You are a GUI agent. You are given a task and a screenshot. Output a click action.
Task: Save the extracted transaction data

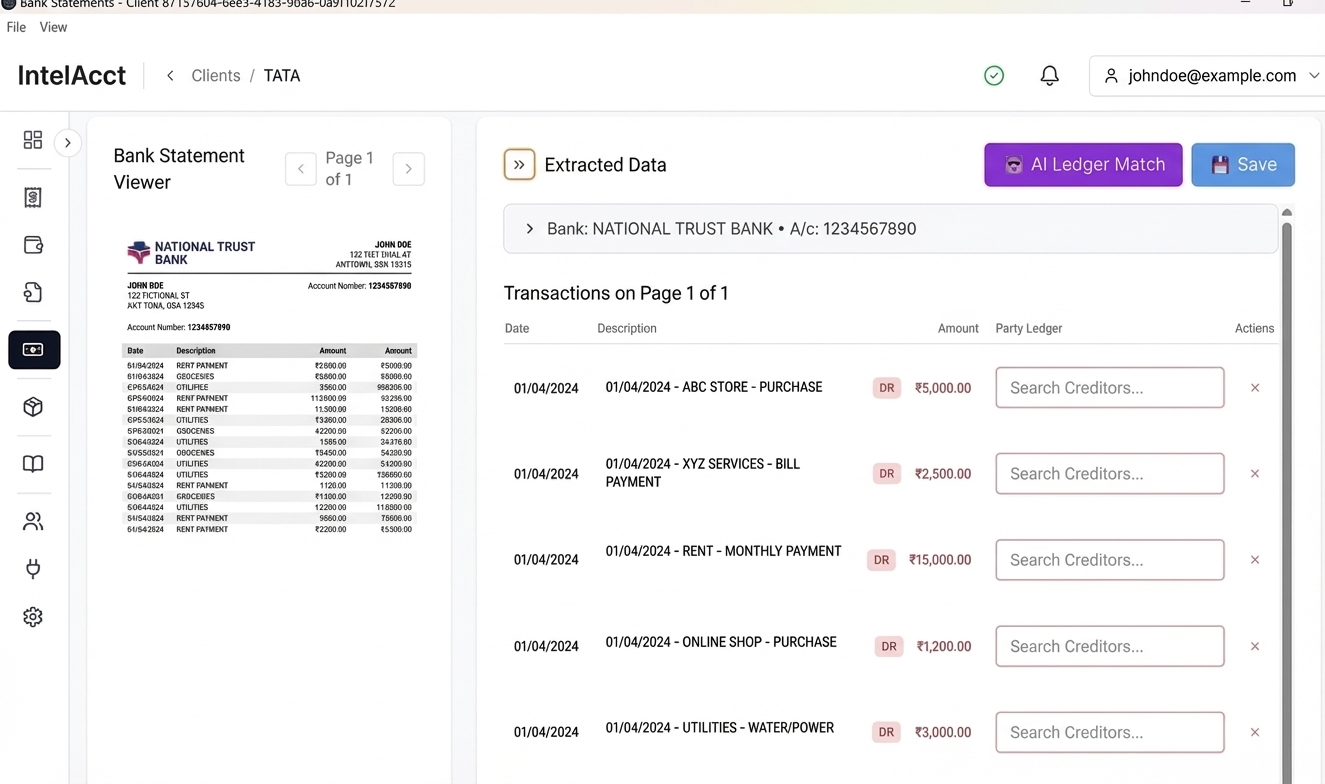[1243, 164]
